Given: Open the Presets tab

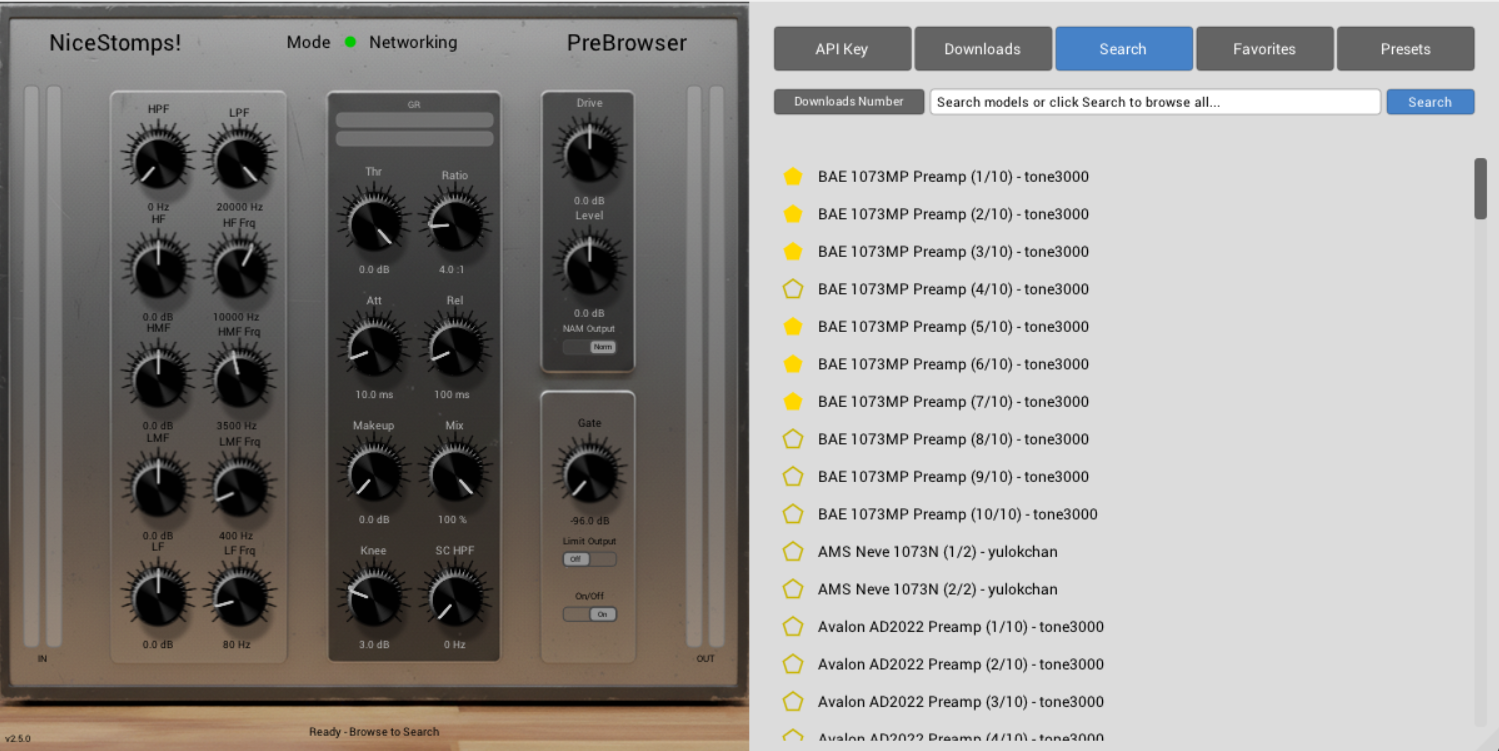Looking at the screenshot, I should point(1405,48).
